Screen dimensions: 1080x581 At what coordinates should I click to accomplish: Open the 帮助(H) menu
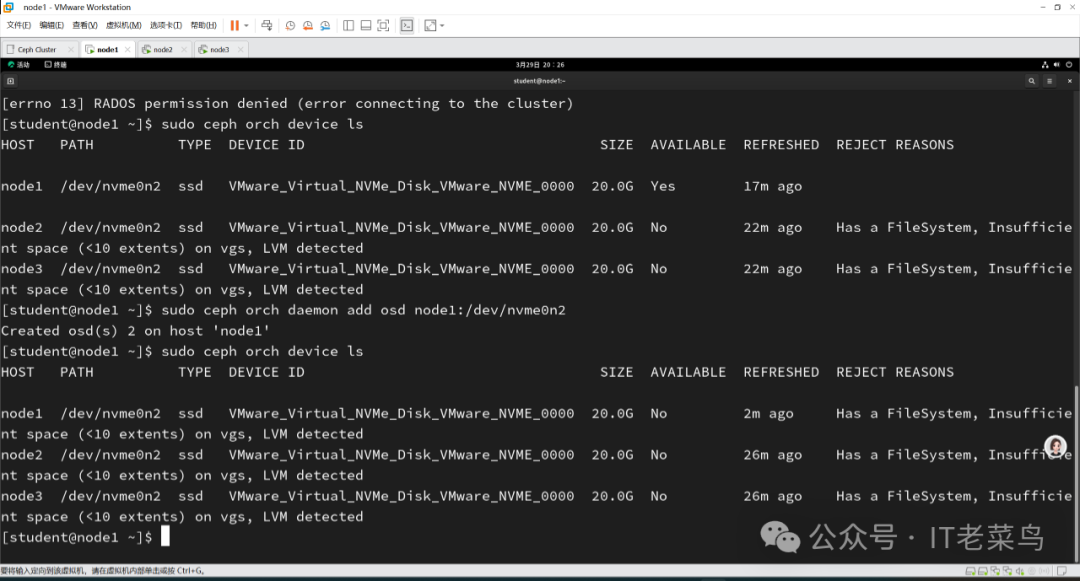[x=203, y=25]
